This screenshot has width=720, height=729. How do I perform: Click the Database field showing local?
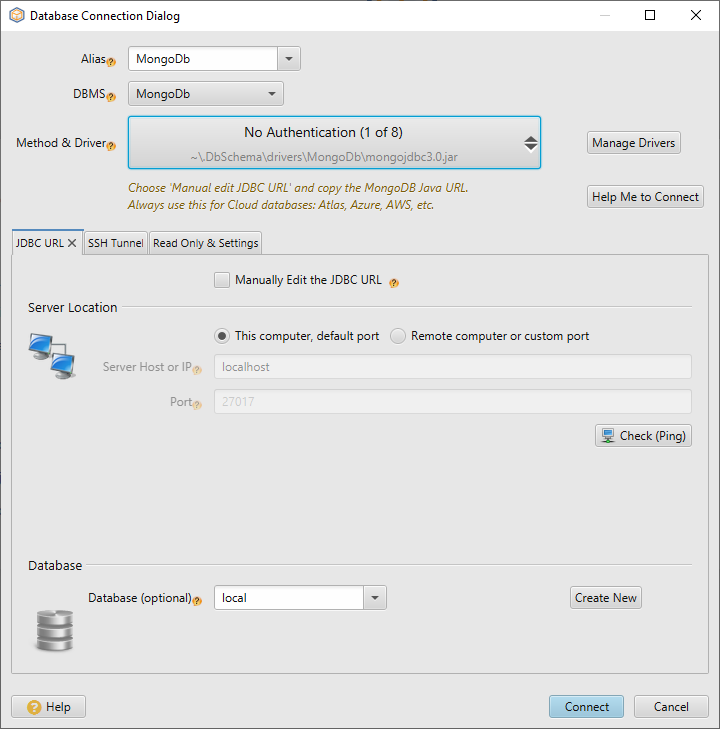click(289, 597)
